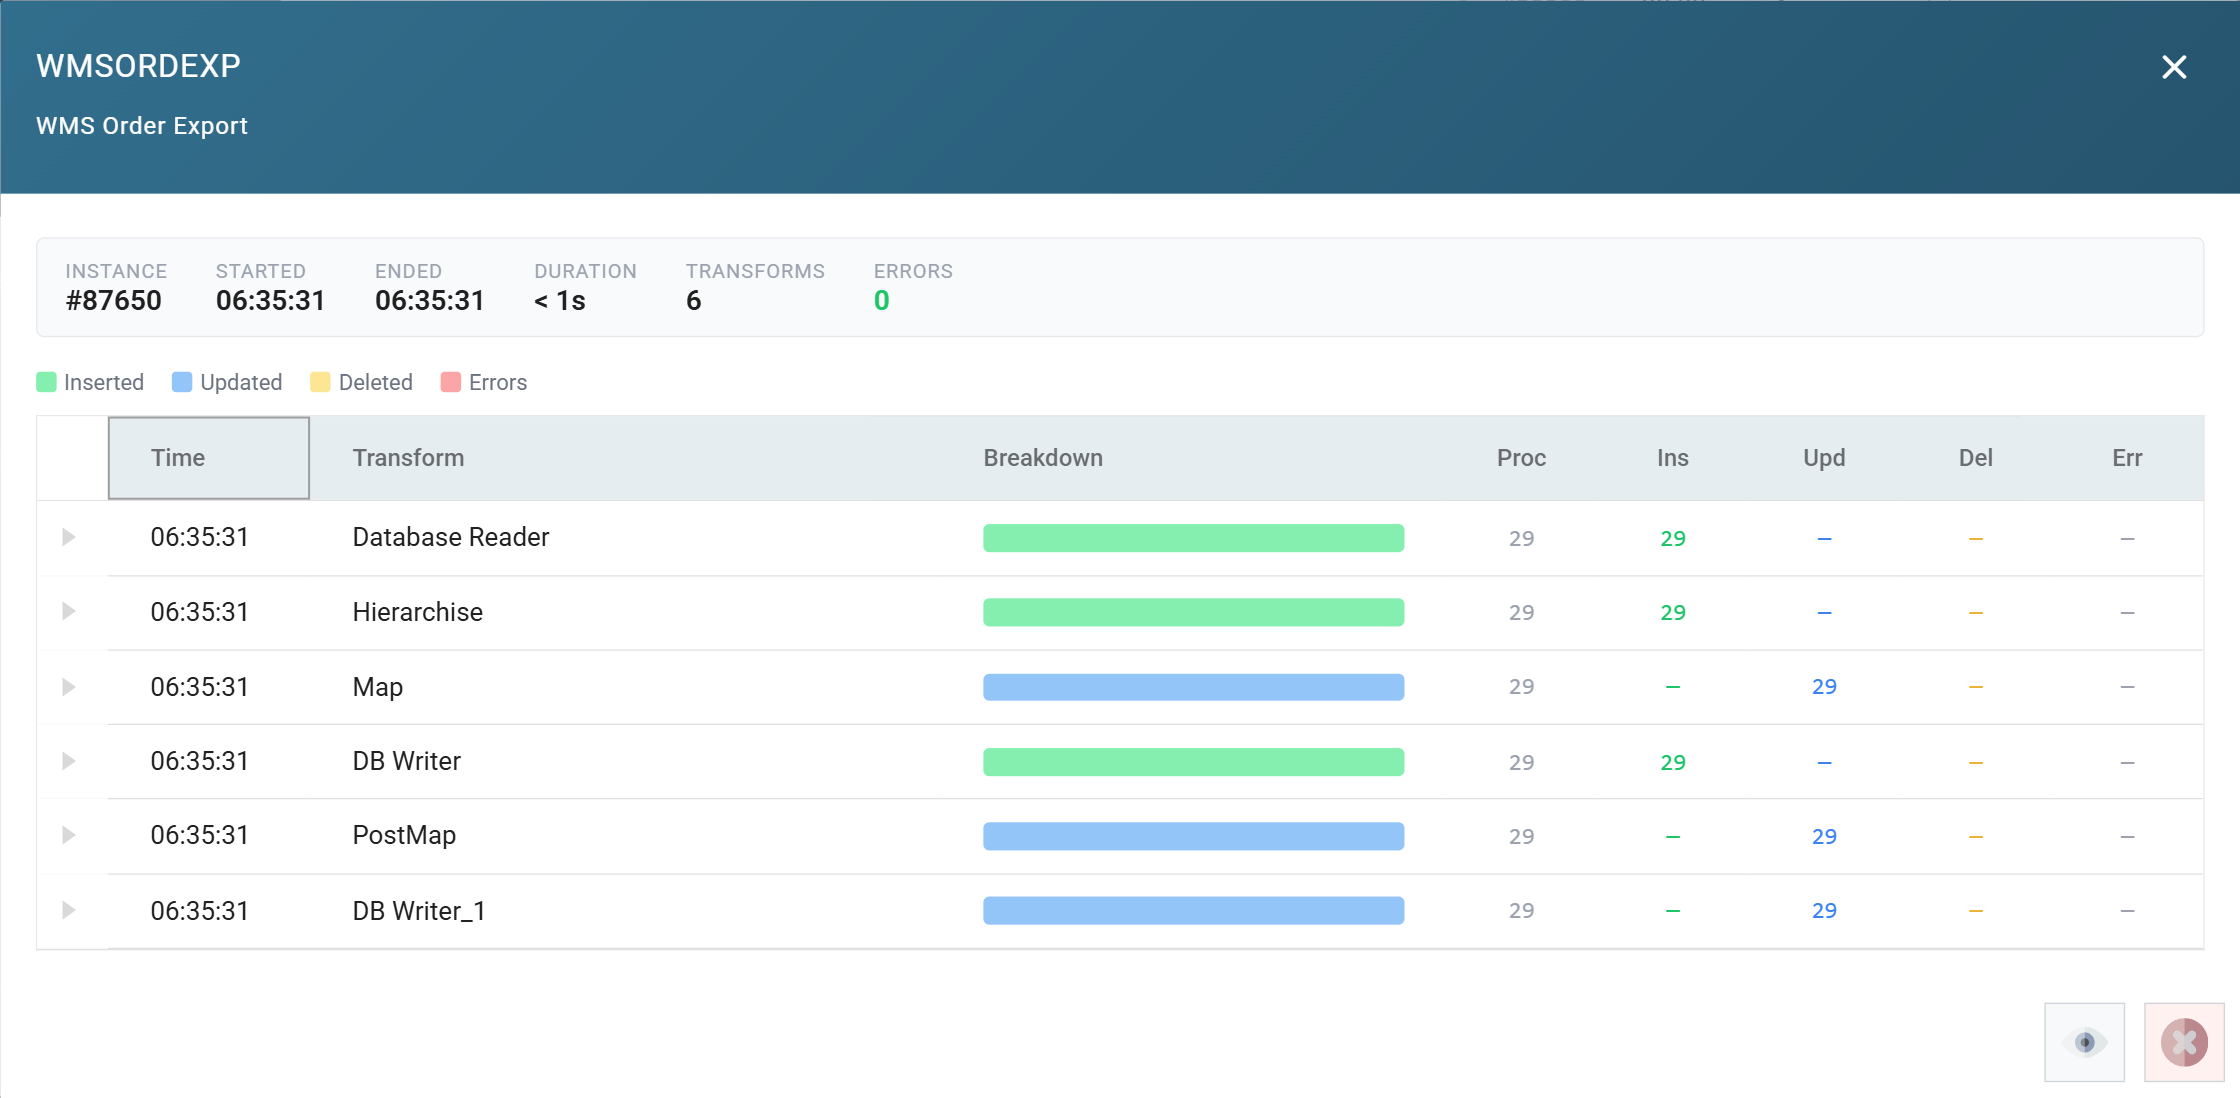
Task: Expand the Hierarchise row
Action: click(x=69, y=611)
